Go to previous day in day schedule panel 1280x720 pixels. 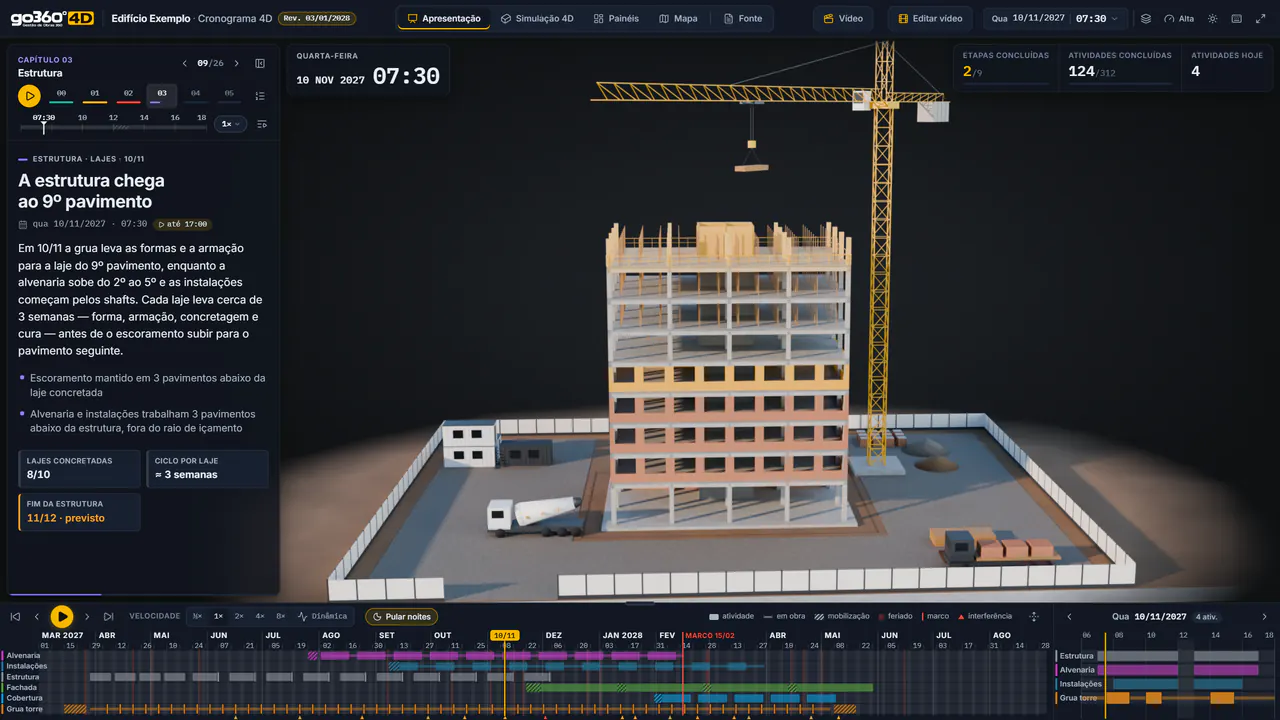click(x=1069, y=617)
